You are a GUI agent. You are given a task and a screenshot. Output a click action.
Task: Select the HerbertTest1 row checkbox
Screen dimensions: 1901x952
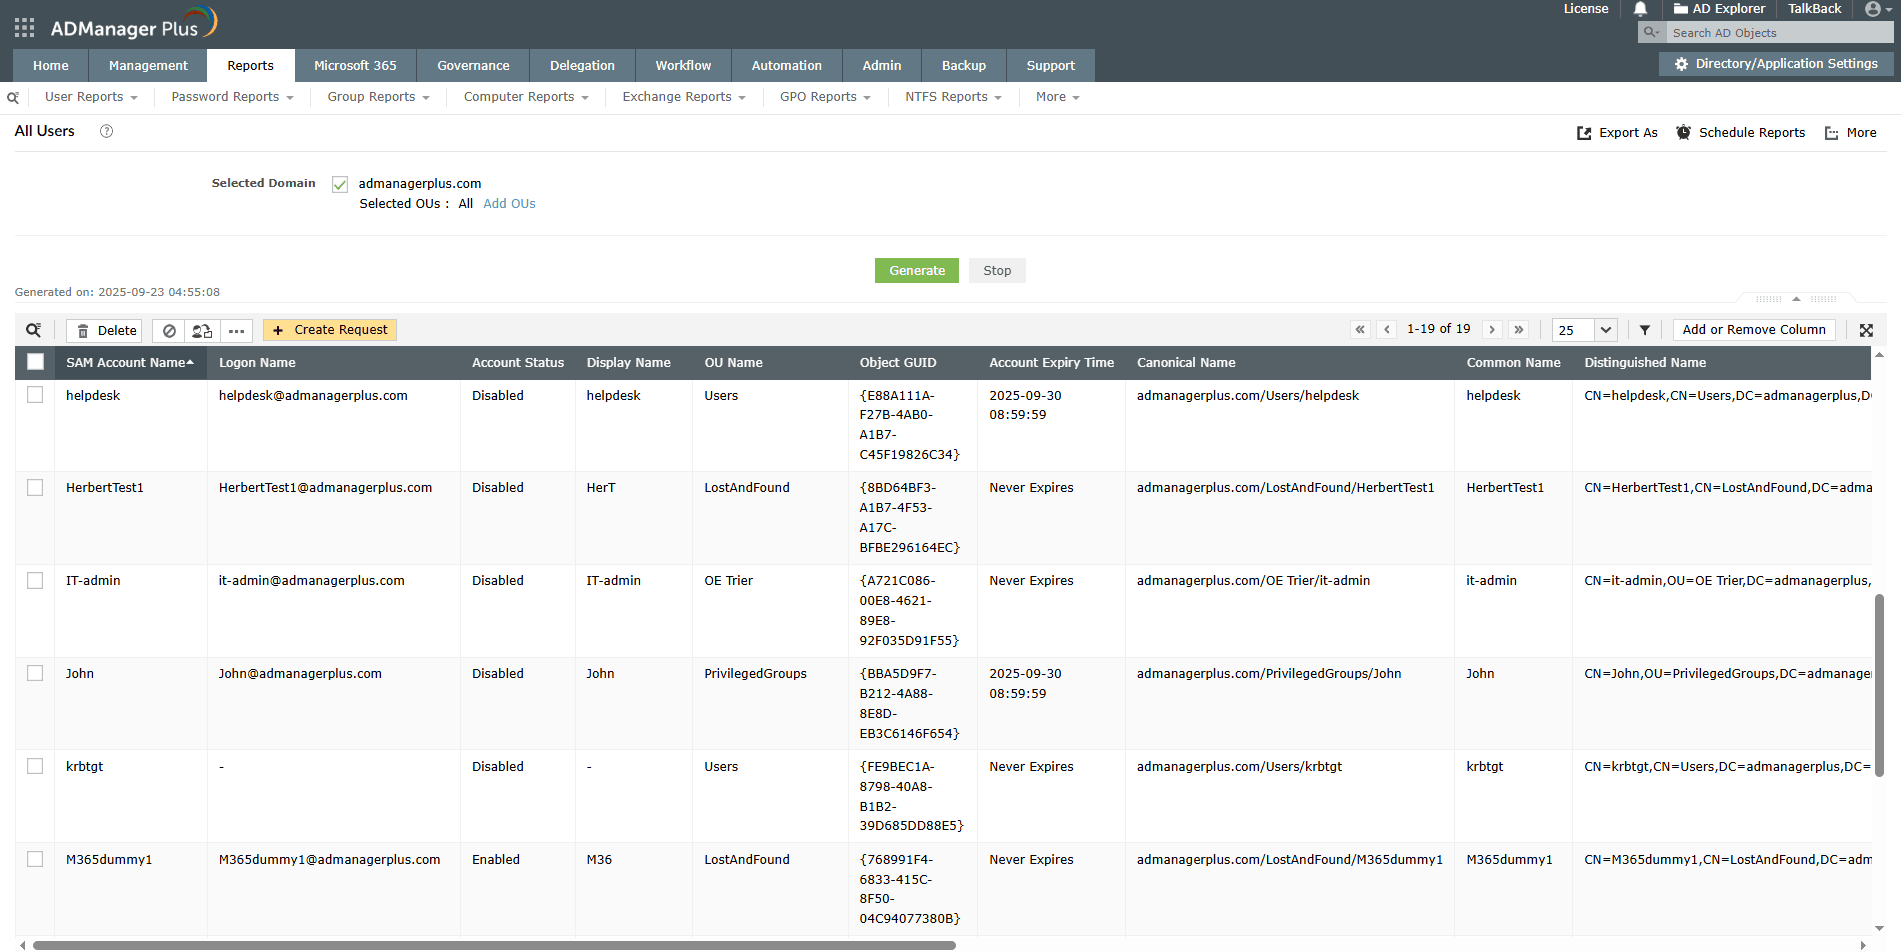pos(35,488)
